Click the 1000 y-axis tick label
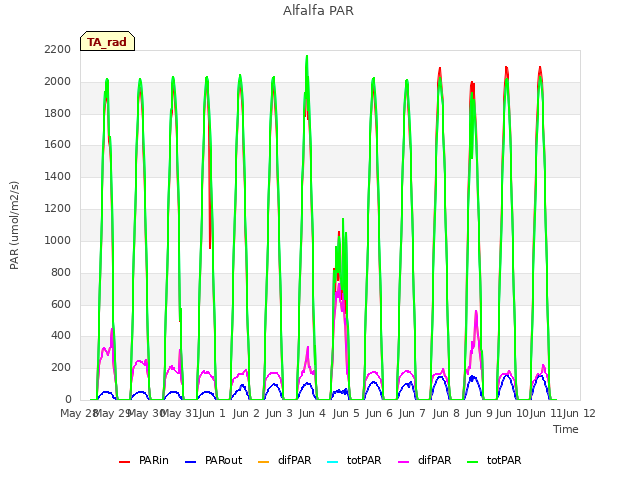Viewport: 640px width, 480px height. (x=58, y=240)
